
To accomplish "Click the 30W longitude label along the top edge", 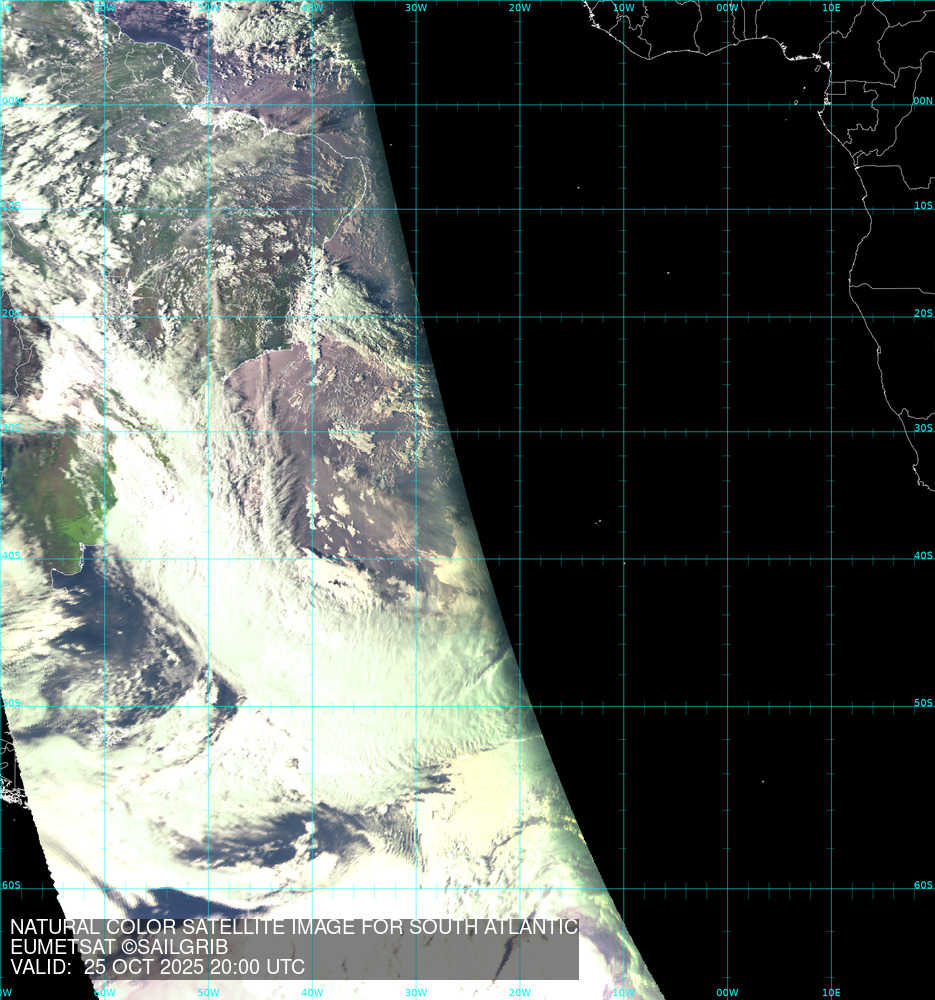I will pos(416,7).
